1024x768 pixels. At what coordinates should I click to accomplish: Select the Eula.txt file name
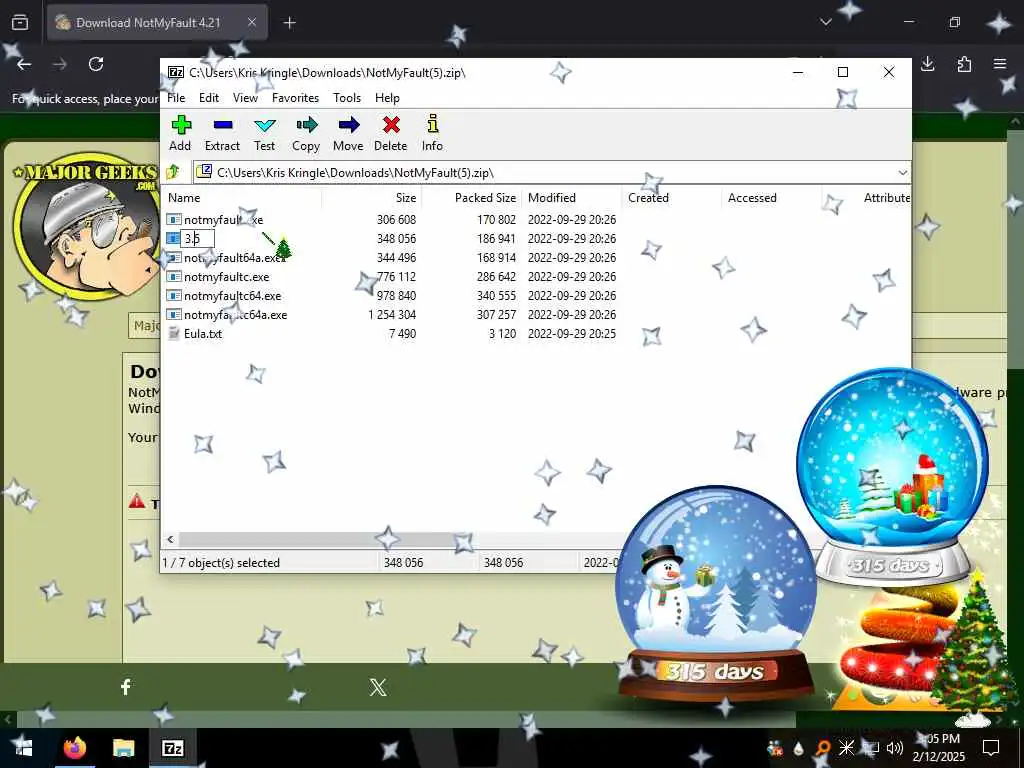pyautogui.click(x=203, y=334)
